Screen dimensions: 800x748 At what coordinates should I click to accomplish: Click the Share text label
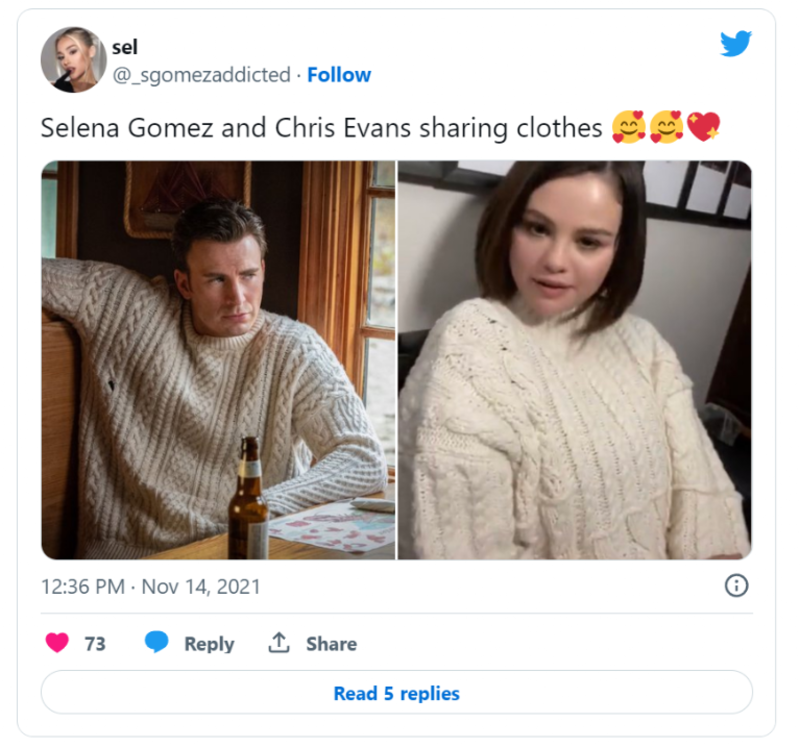pos(331,644)
